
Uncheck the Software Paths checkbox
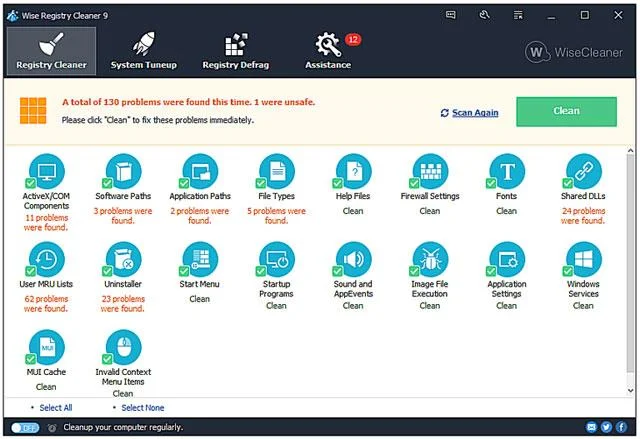pyautogui.click(x=107, y=183)
